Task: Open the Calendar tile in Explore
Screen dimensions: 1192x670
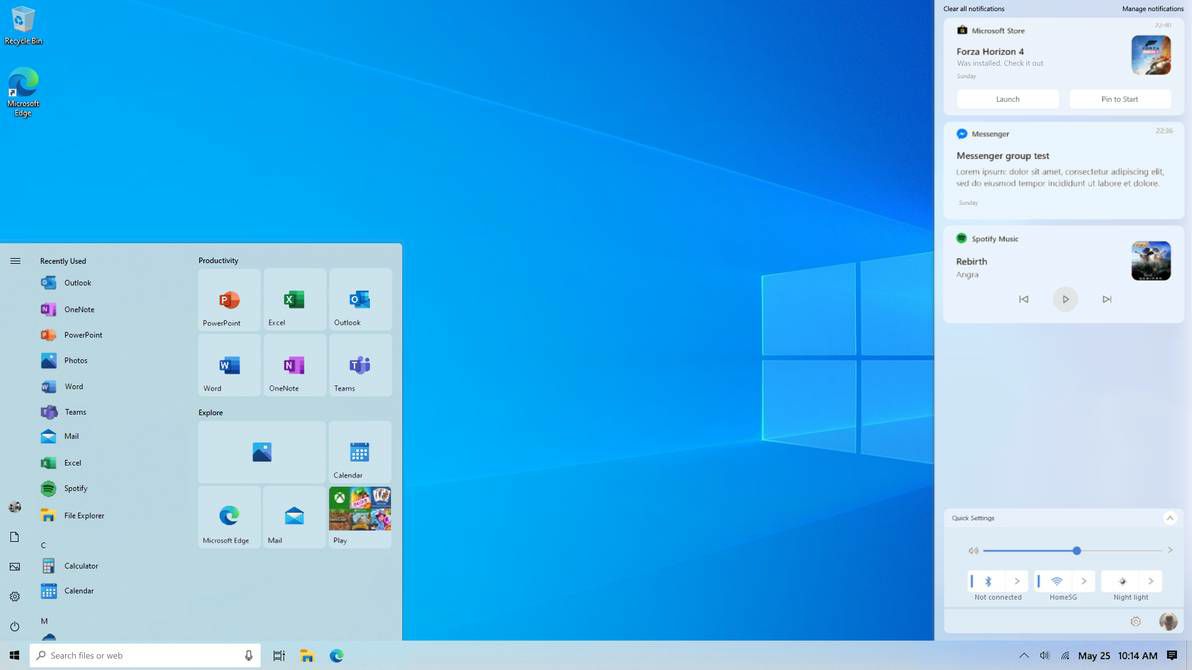Action: coord(360,452)
